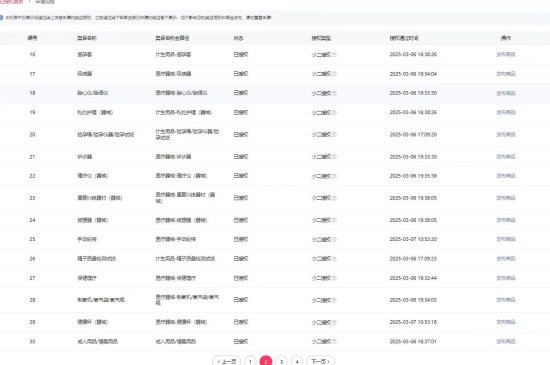Viewport: 550px width, 365px height.
Task: Click timestamp 2025-03-07 10:53:20 in row 25
Action: coord(413,239)
